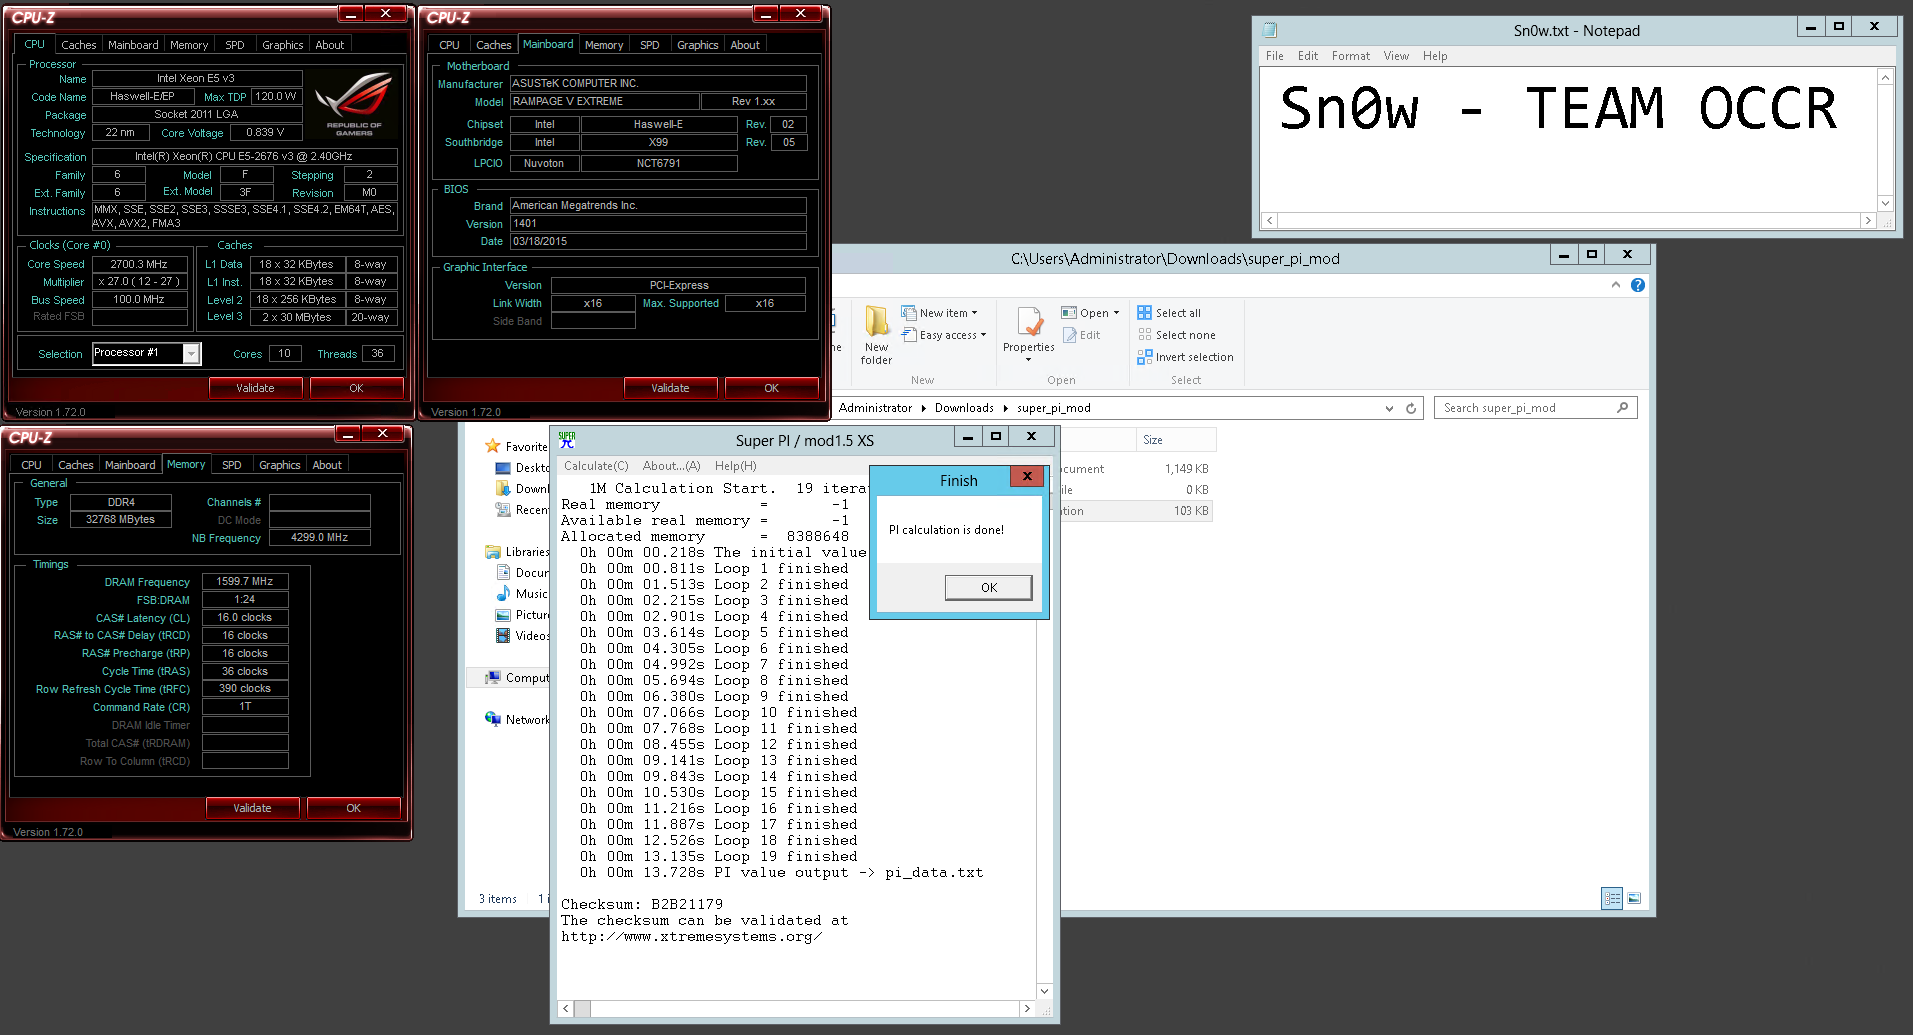This screenshot has height=1035, width=1913.
Task: Click OK in Memory CPU-Z window
Action: pos(353,808)
